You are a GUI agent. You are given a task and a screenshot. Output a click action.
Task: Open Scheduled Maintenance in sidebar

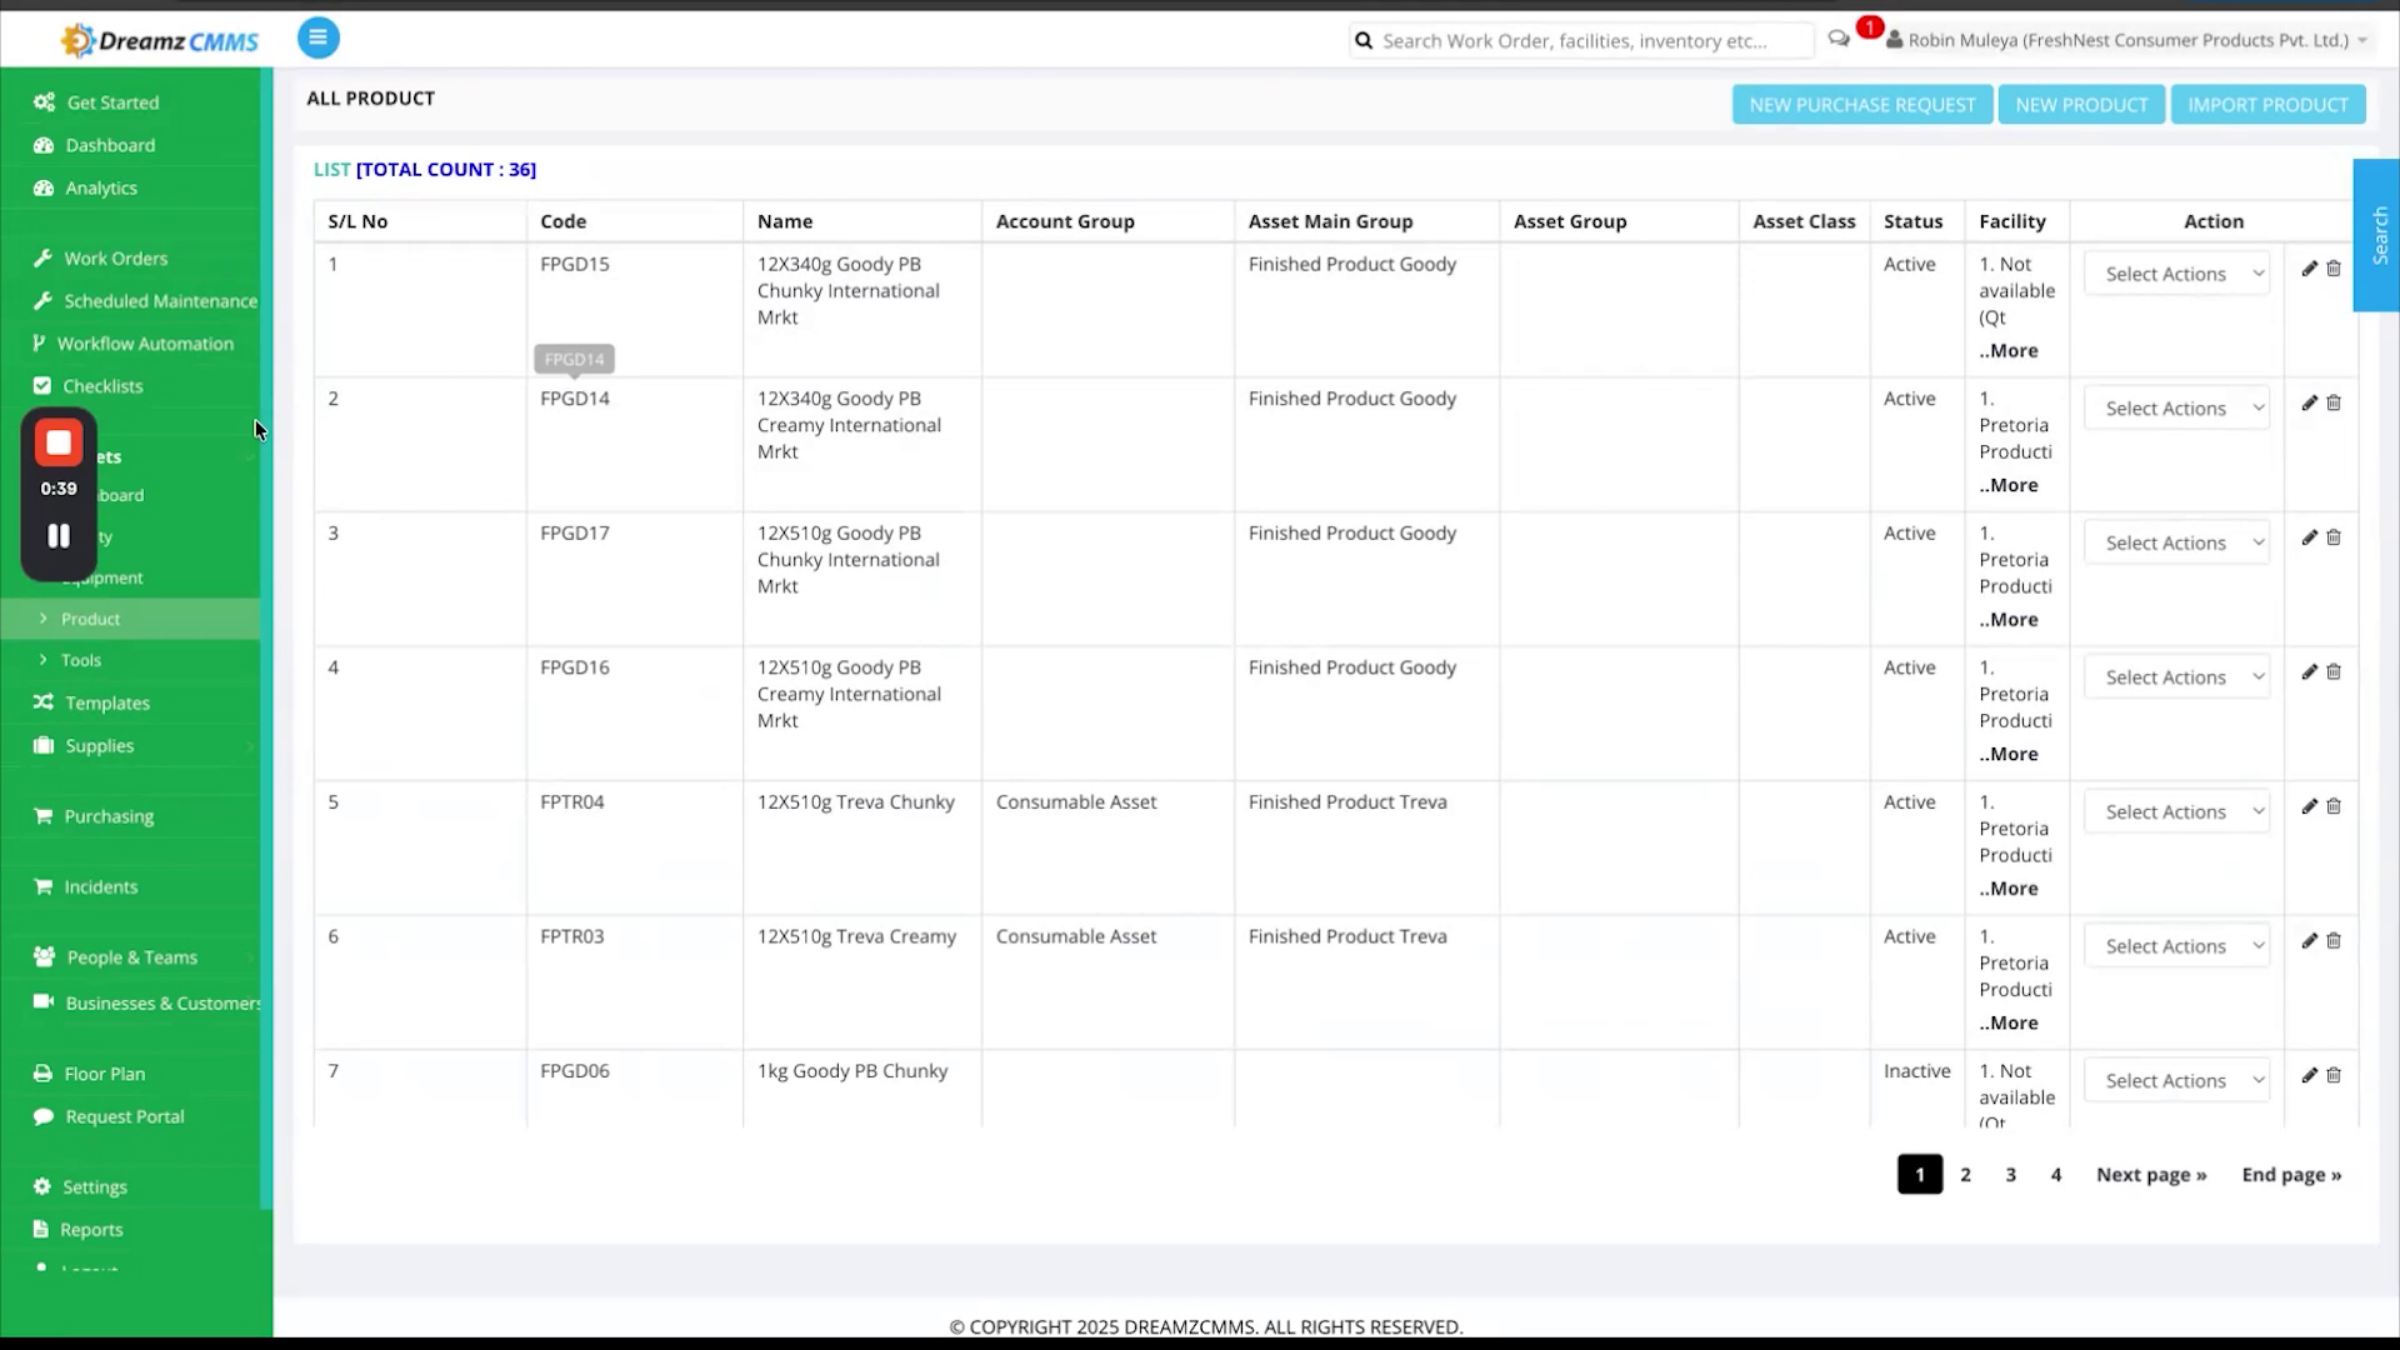pos(160,301)
